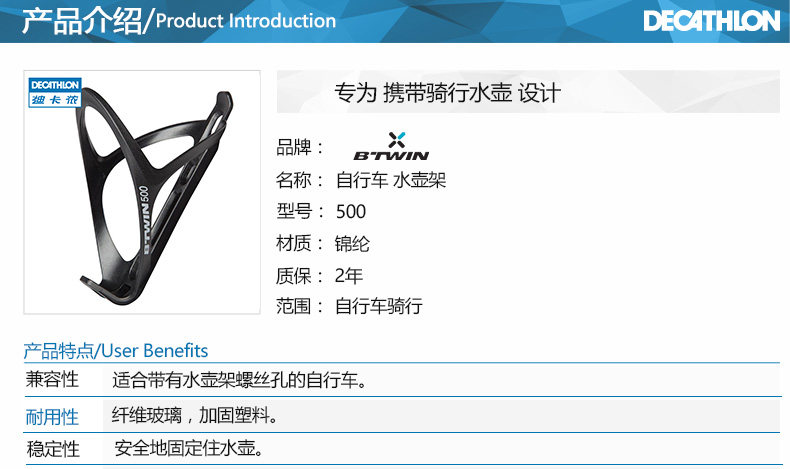Select the 产品特点/User Benefits heading
The height and width of the screenshot is (469, 790).
point(116,351)
